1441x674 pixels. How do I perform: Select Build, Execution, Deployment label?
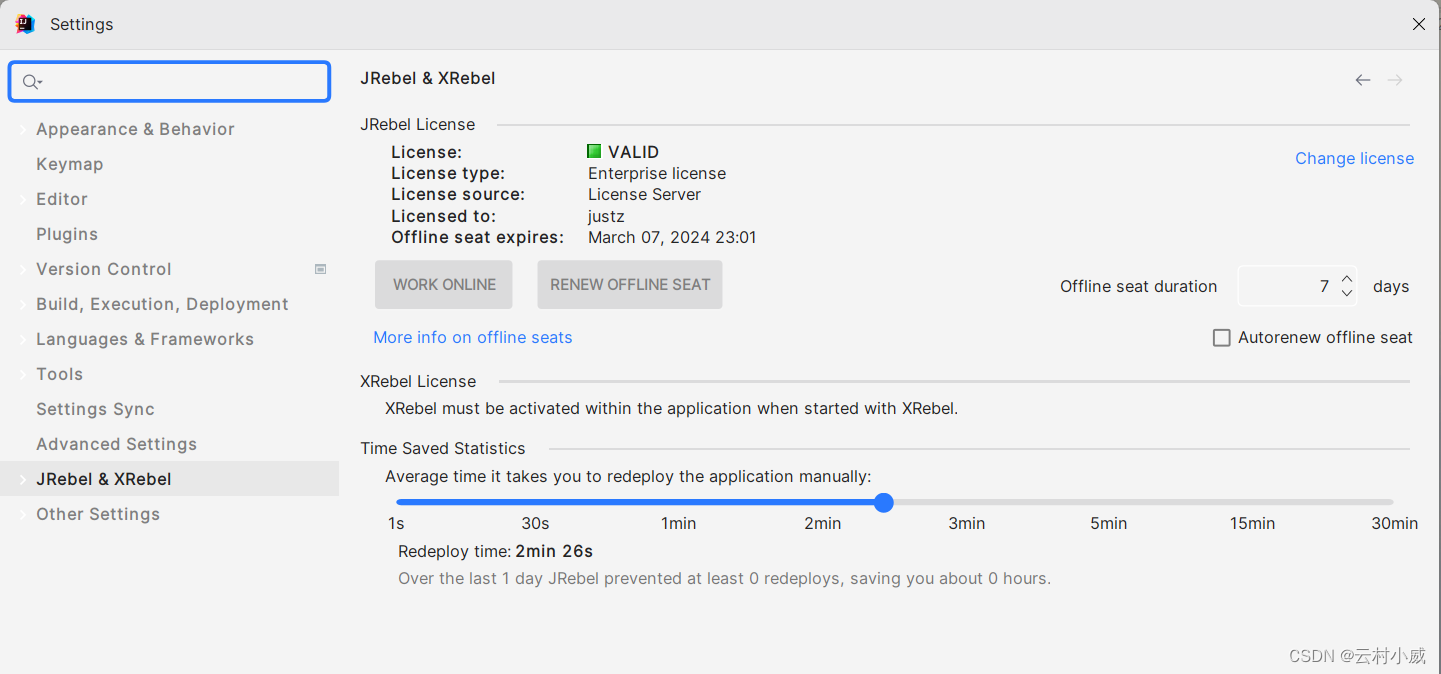coord(162,304)
